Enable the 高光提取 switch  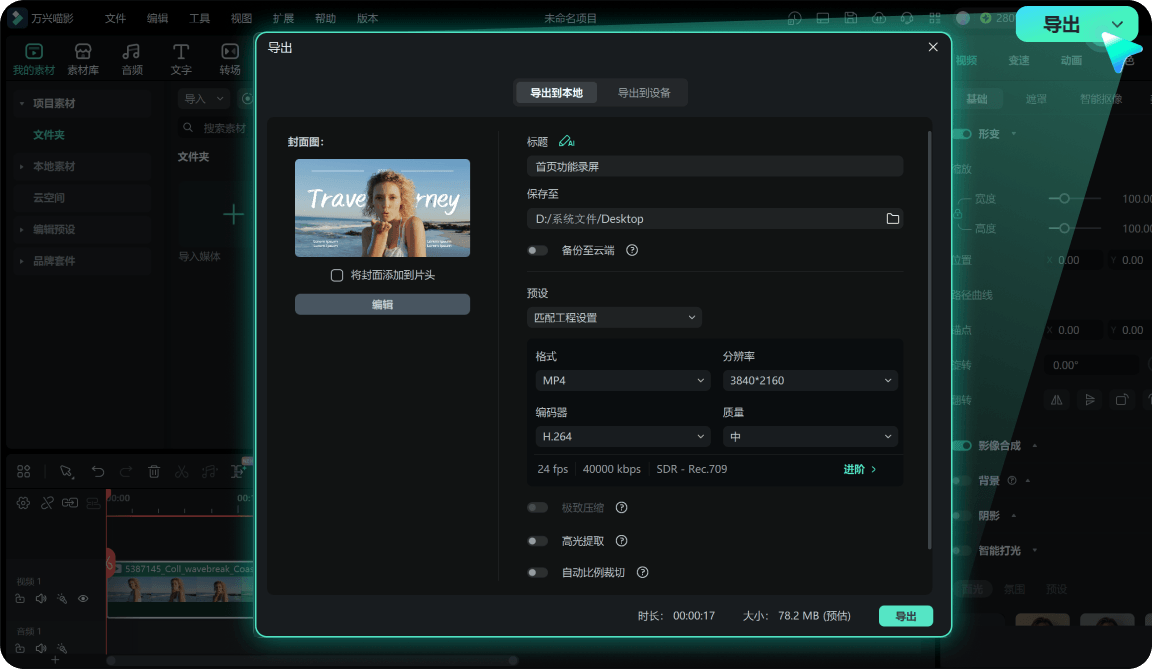click(x=537, y=541)
